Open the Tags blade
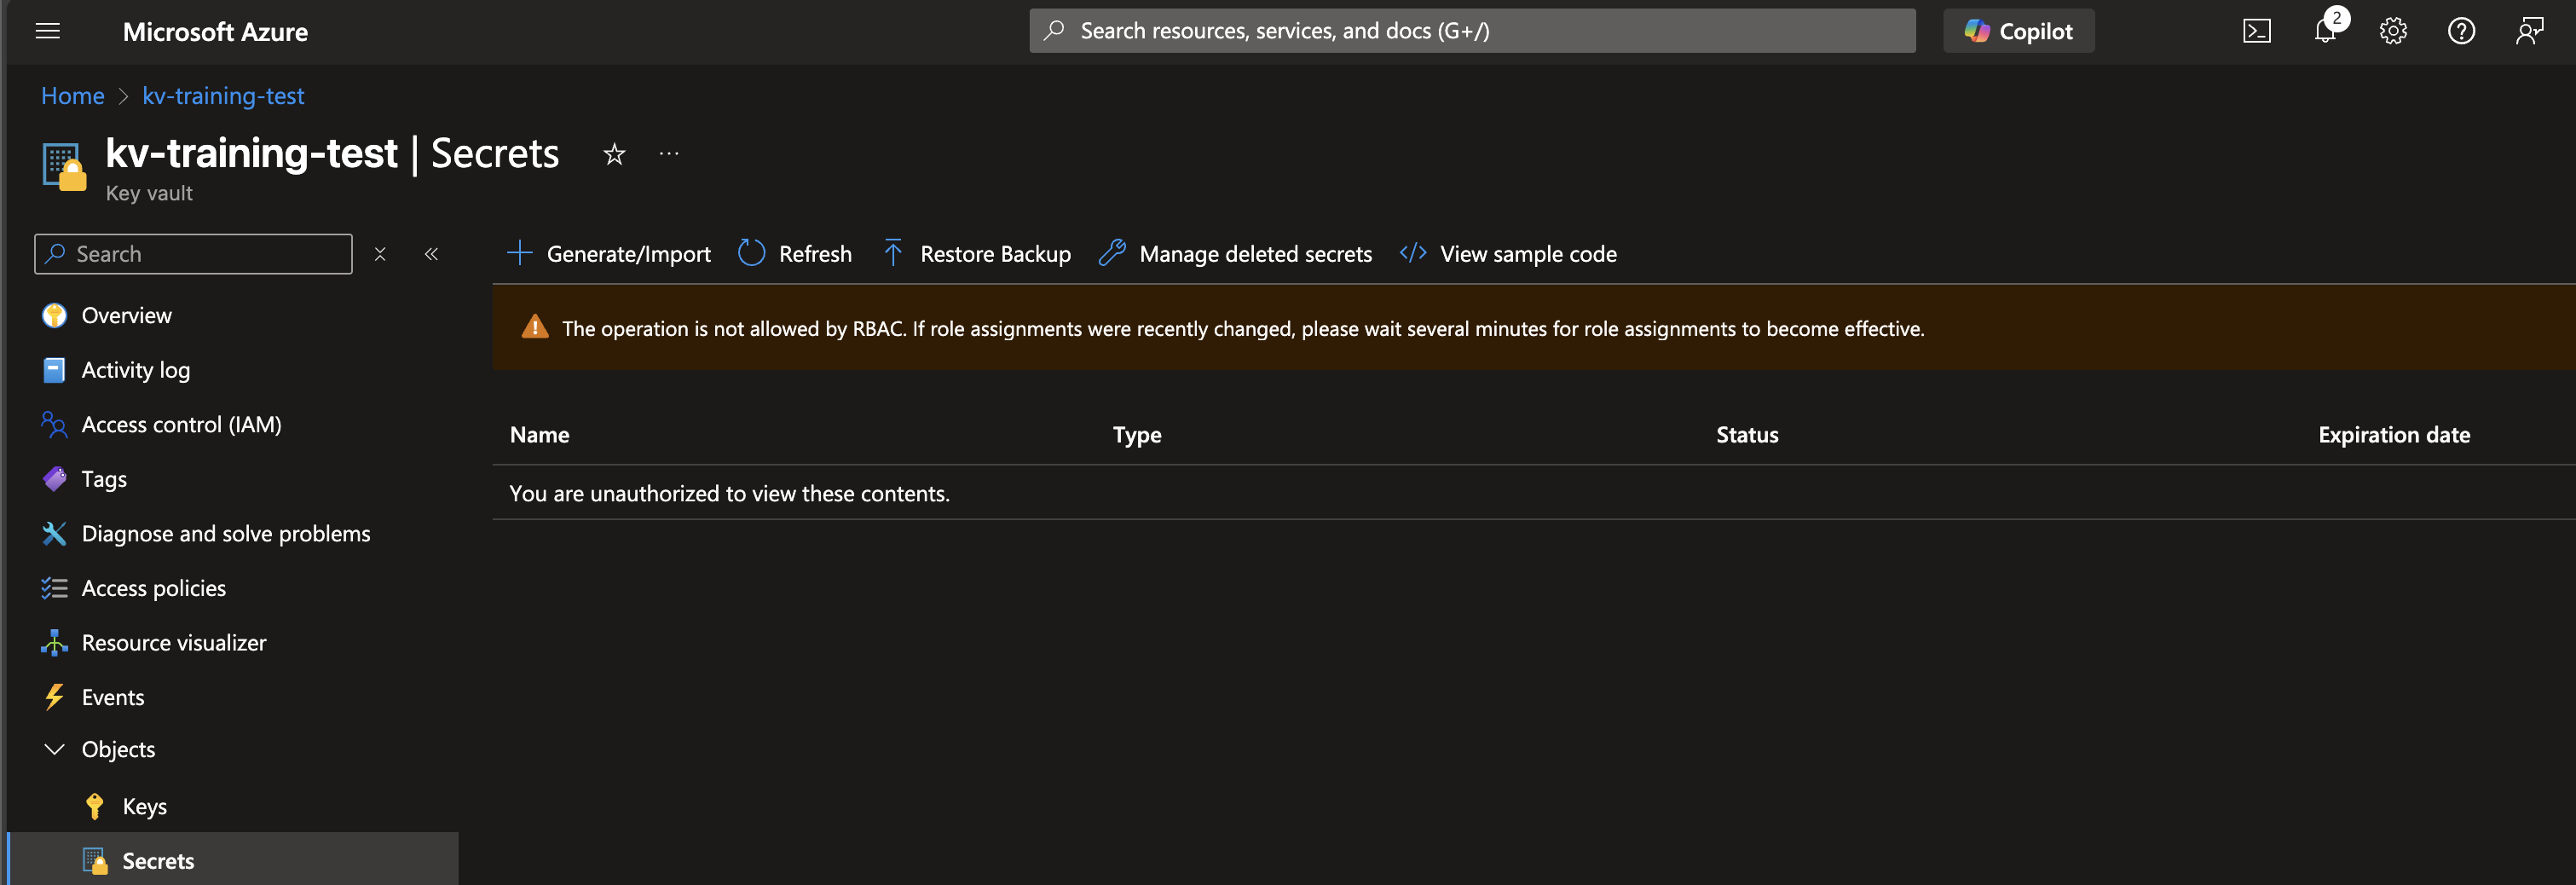The height and width of the screenshot is (885, 2576). (x=104, y=478)
